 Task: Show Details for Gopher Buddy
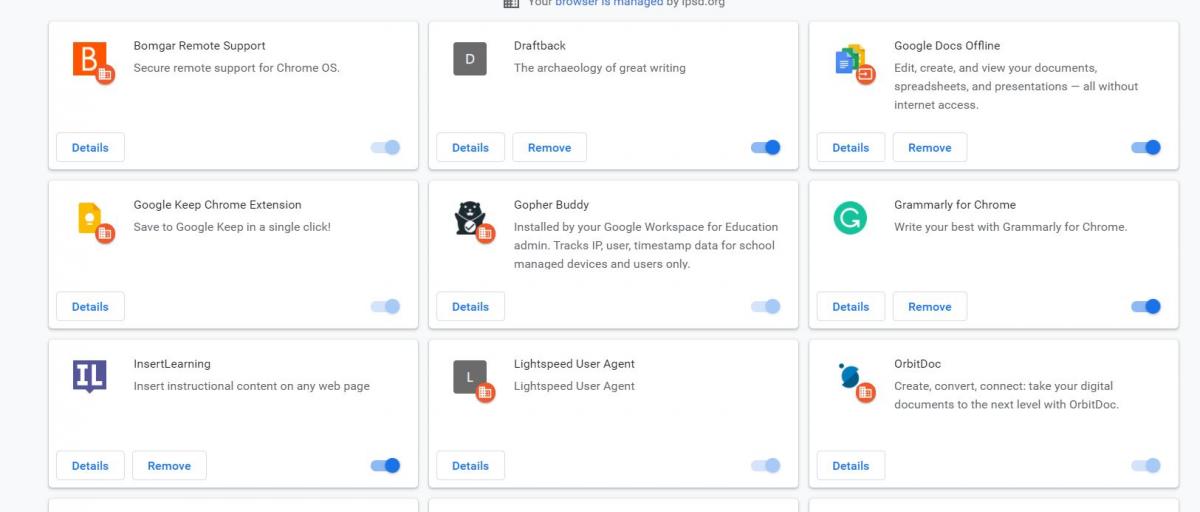point(470,306)
